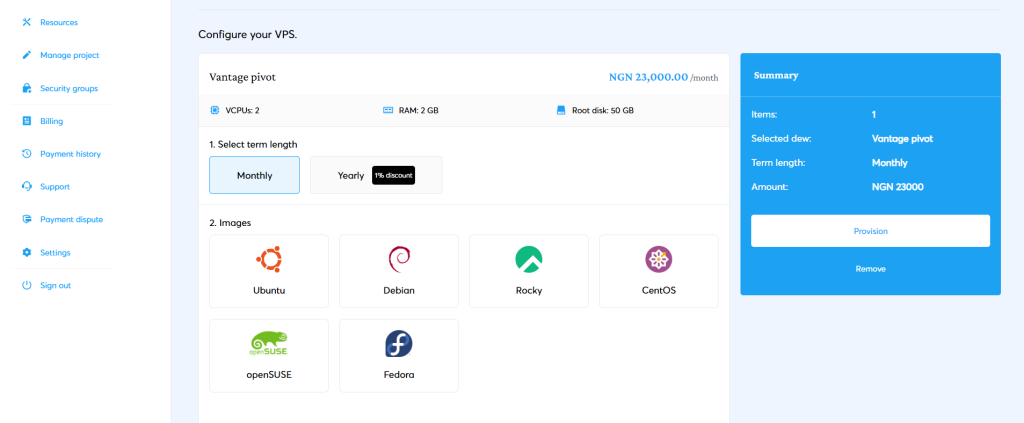The image size is (1024, 423).
Task: Pick the openSUSE image
Action: pyautogui.click(x=268, y=355)
